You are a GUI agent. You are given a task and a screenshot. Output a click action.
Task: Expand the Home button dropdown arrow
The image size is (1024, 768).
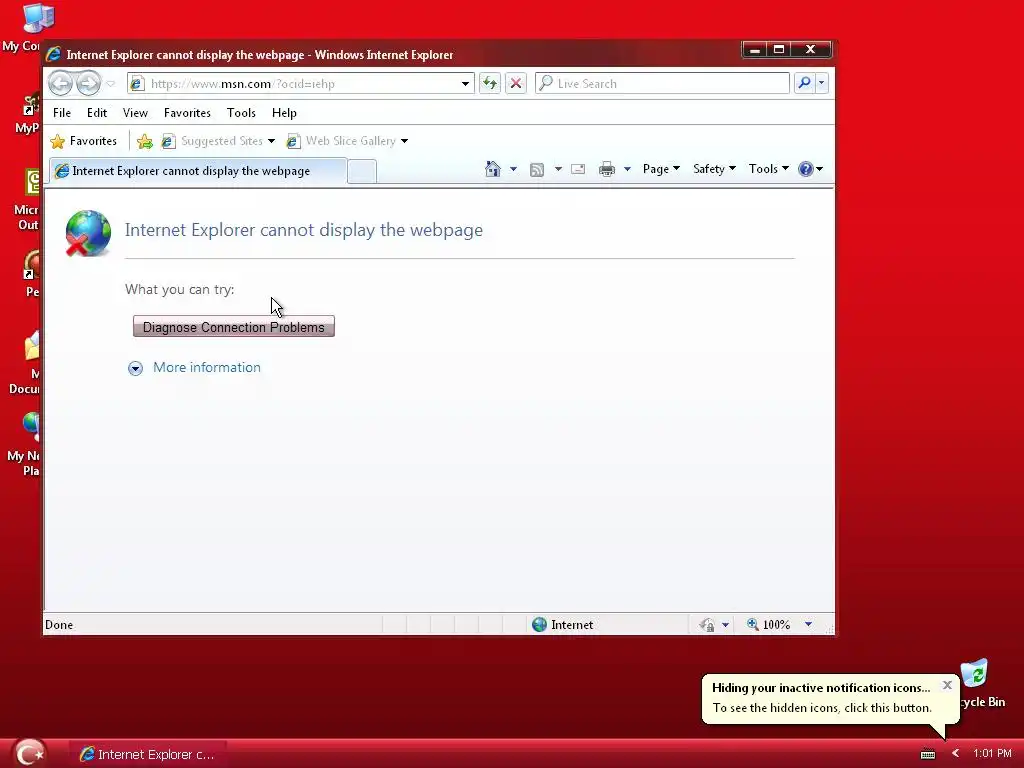click(513, 169)
